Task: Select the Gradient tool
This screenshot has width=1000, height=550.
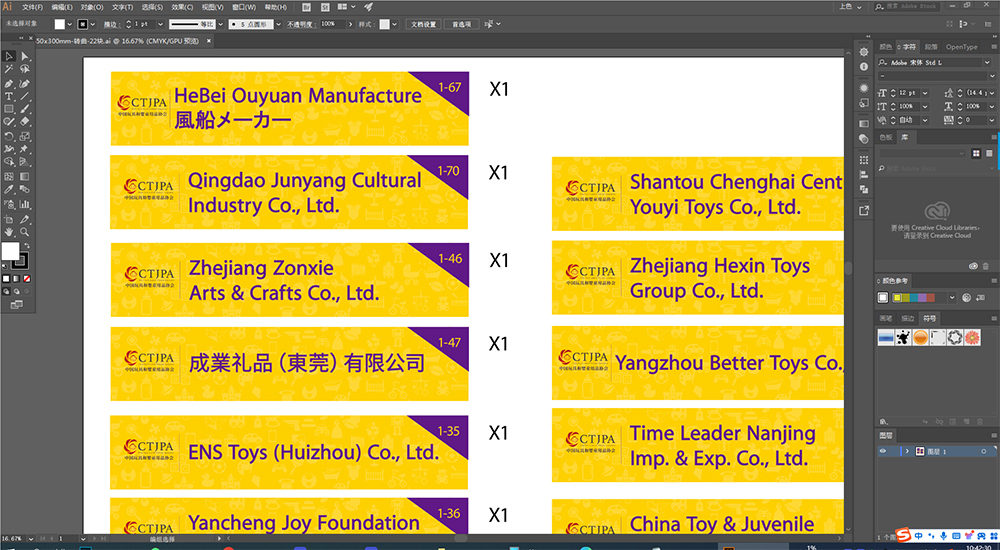Action: click(x=25, y=176)
